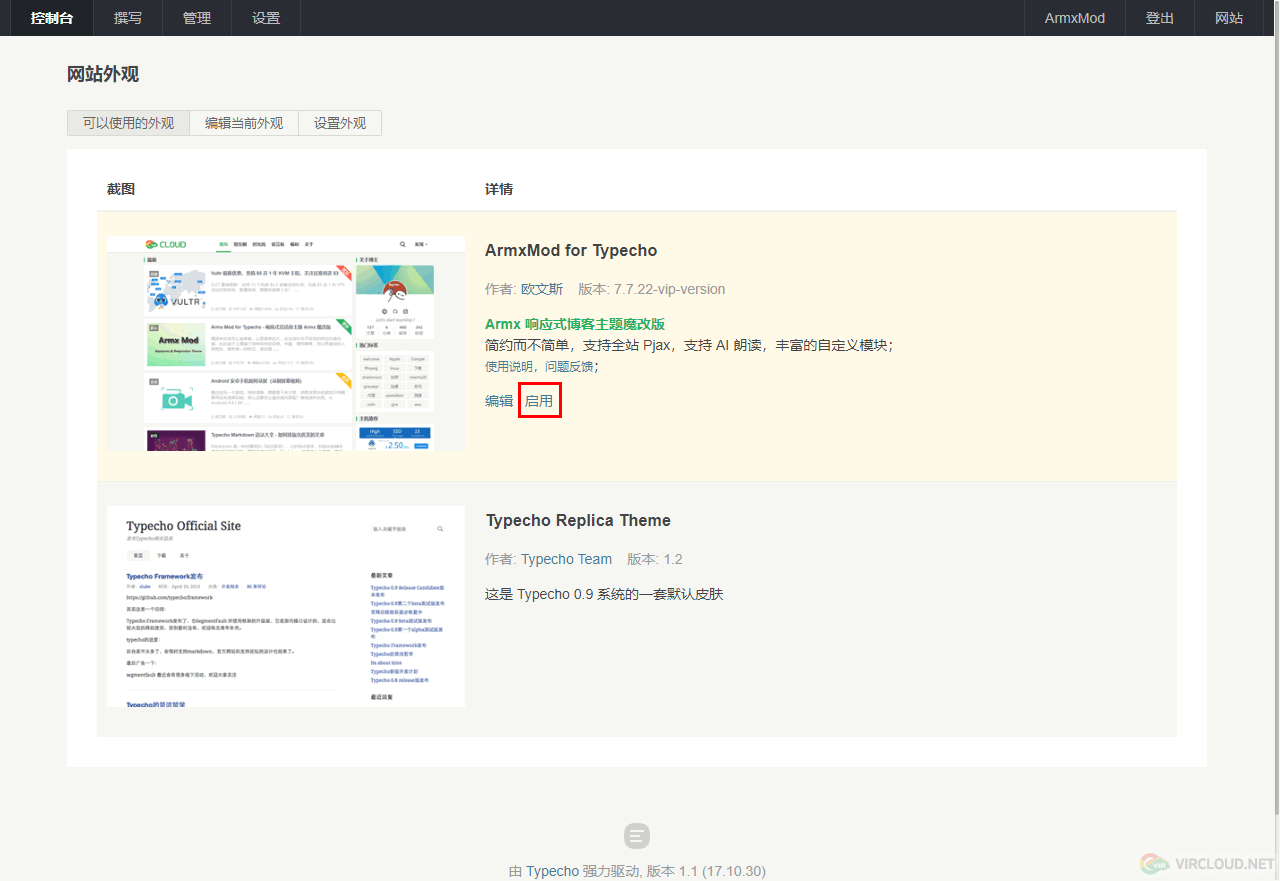Open Typecho Team author link
This screenshot has width=1280, height=881.
coord(567,559)
